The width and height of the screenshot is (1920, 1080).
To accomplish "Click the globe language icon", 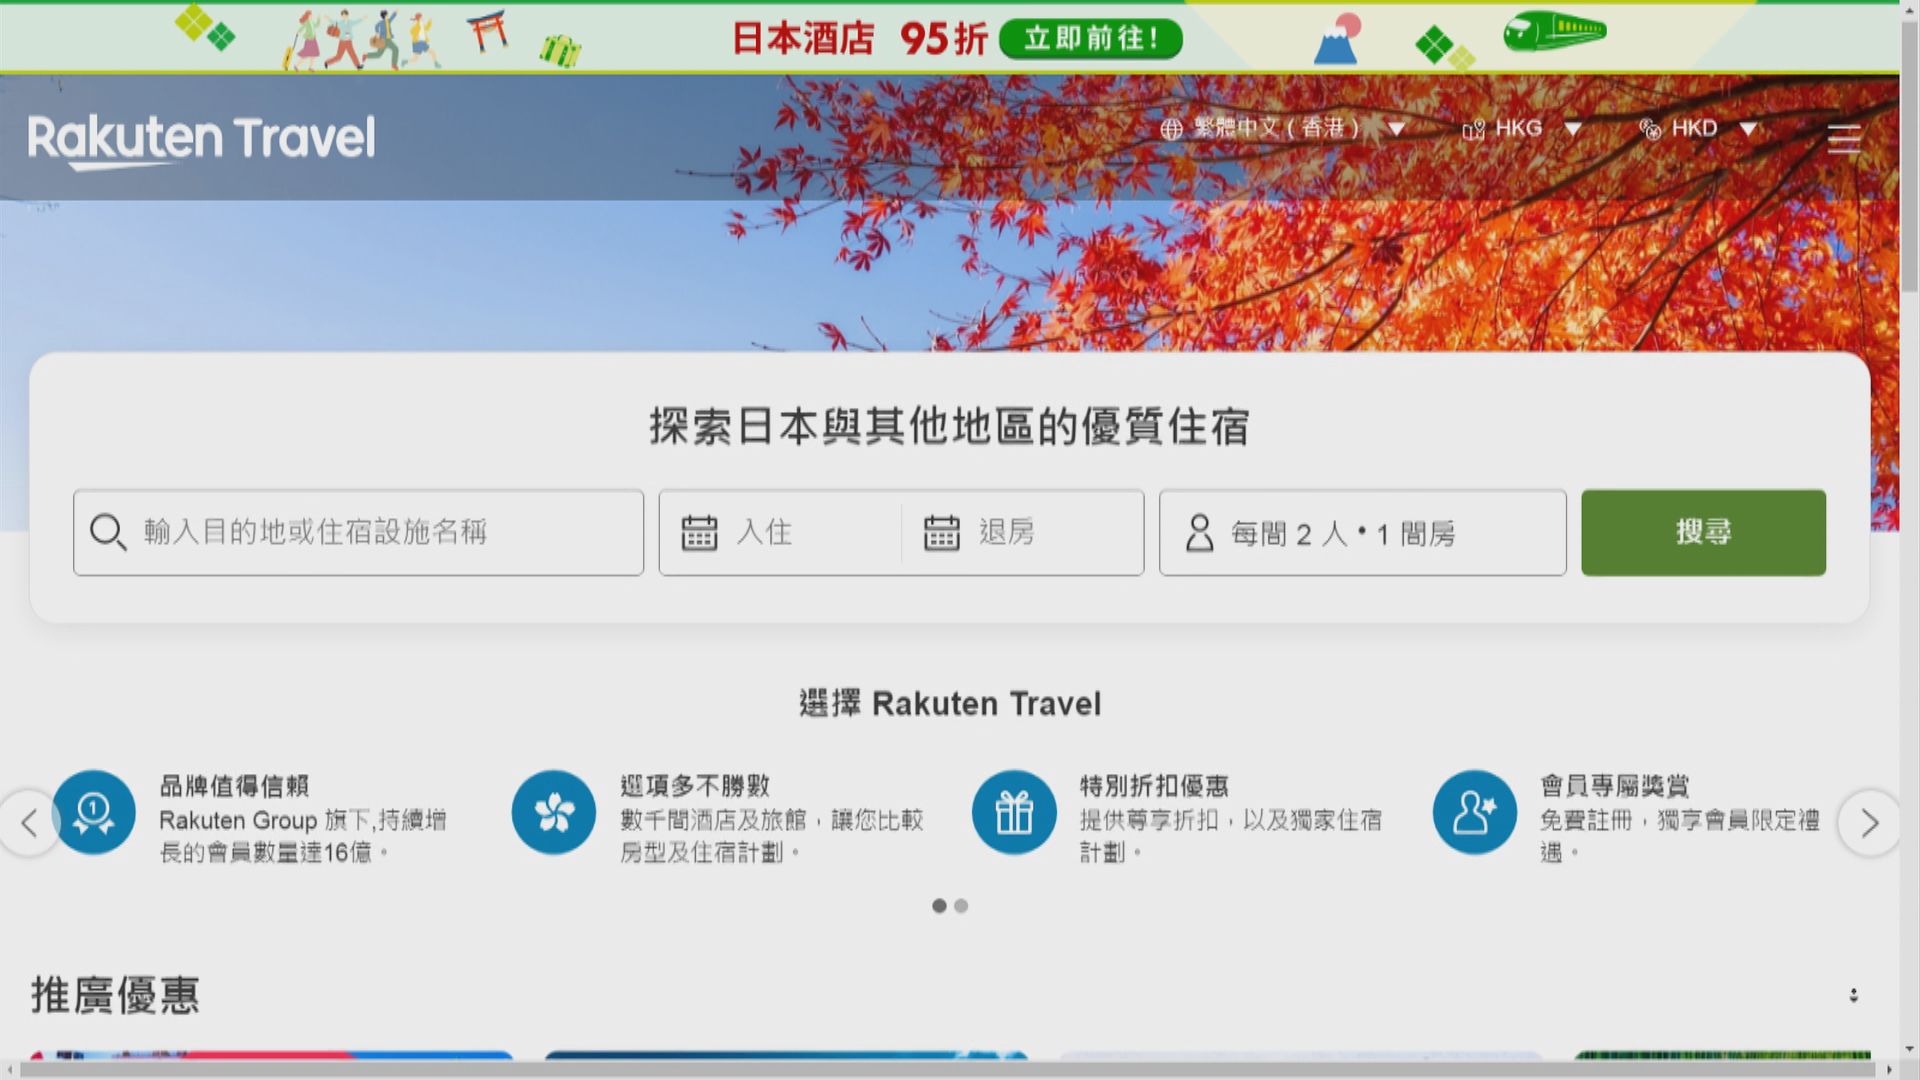I will [x=1171, y=129].
